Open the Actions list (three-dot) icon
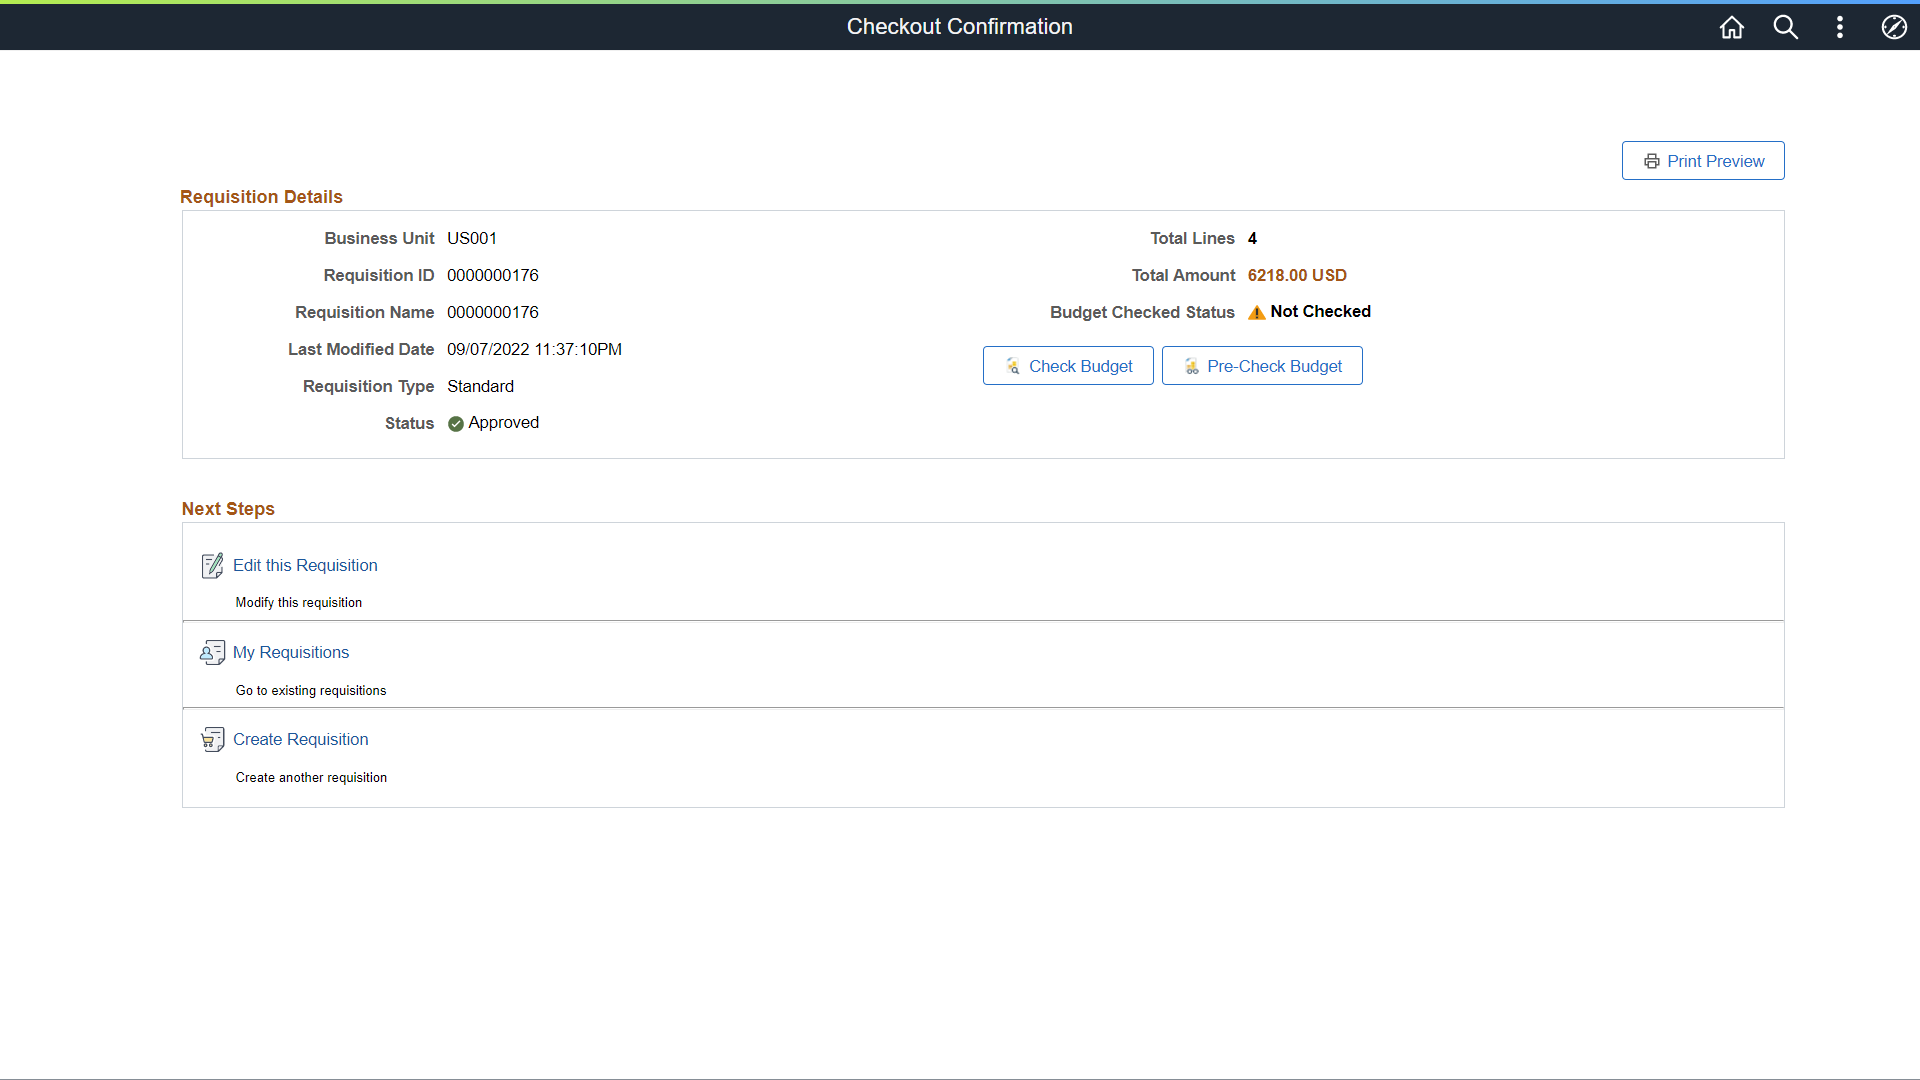 1840,27
